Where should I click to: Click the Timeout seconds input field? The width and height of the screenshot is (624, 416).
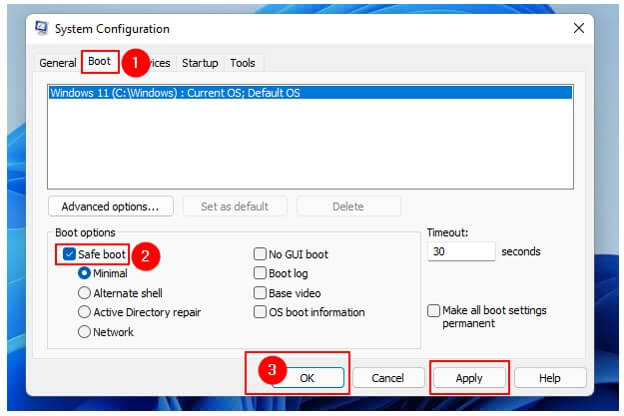pyautogui.click(x=461, y=252)
